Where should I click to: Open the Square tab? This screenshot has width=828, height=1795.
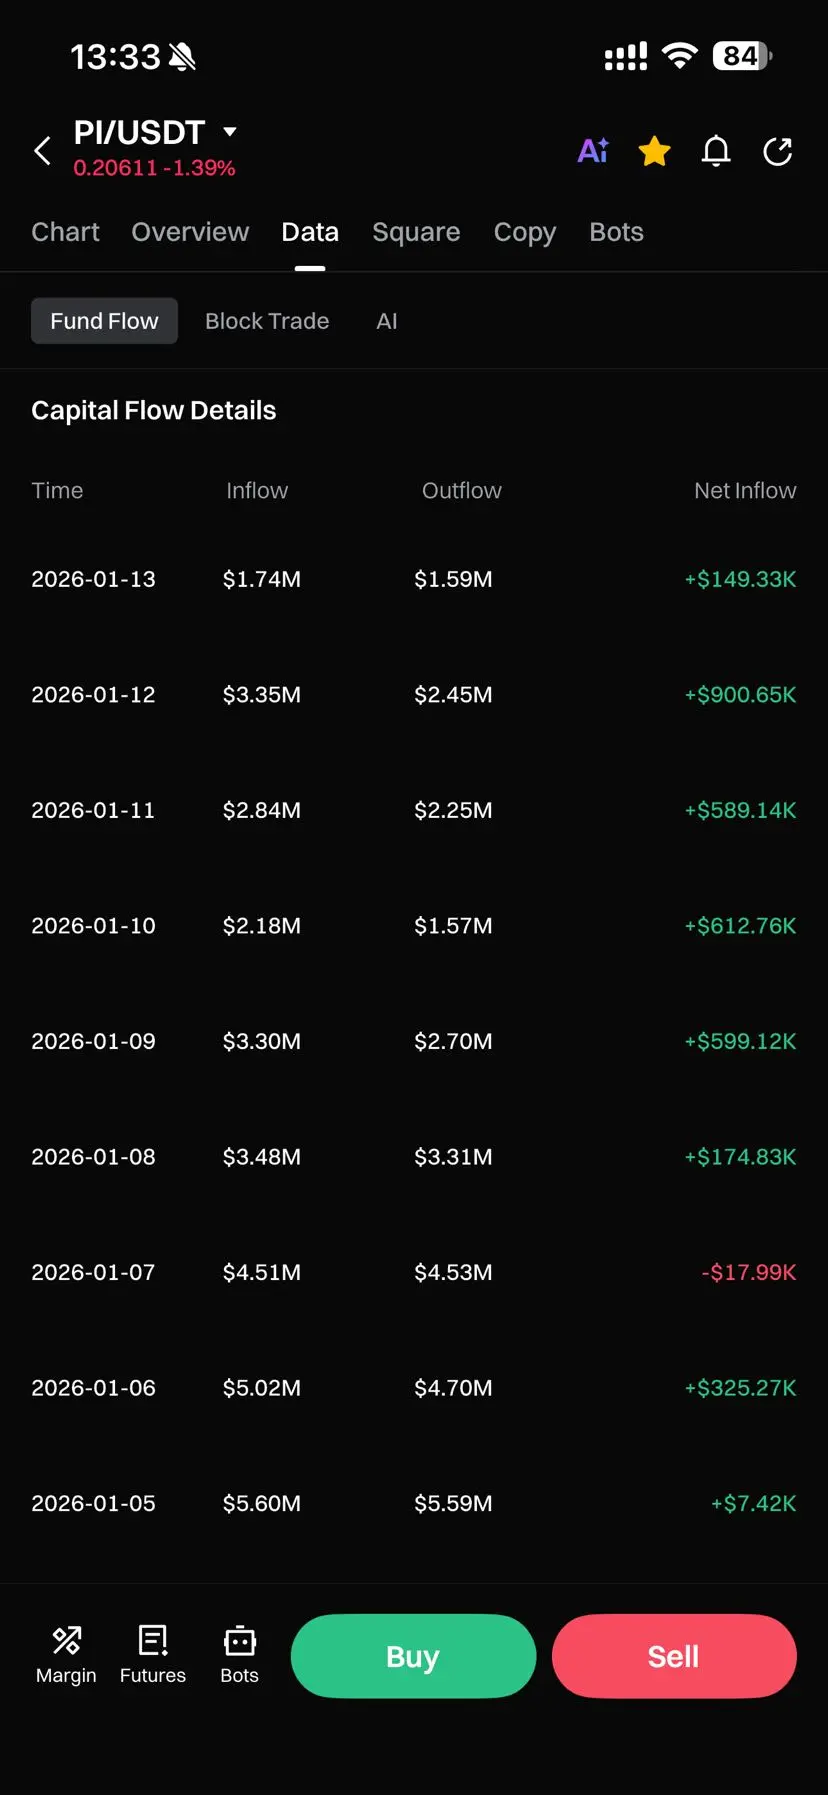[416, 232]
